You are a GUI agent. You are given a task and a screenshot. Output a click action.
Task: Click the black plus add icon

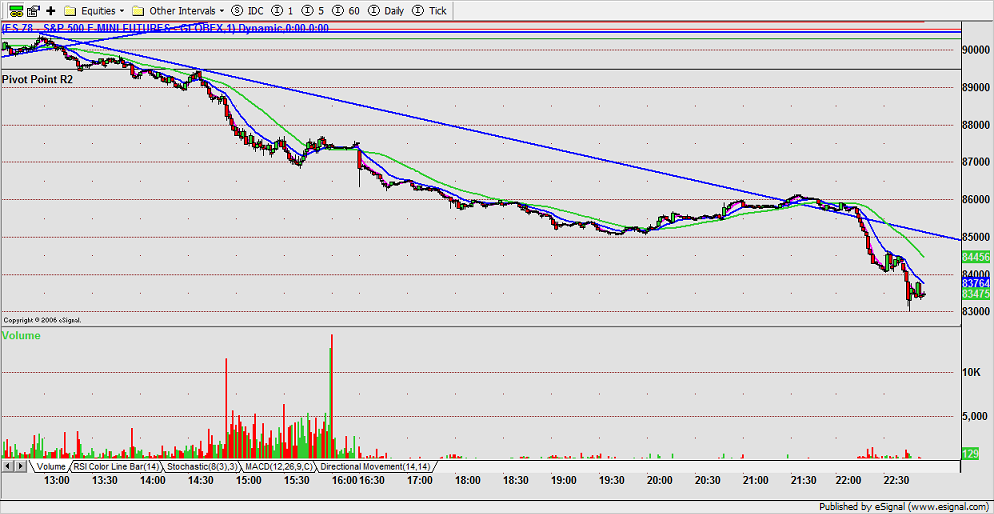(51, 10)
